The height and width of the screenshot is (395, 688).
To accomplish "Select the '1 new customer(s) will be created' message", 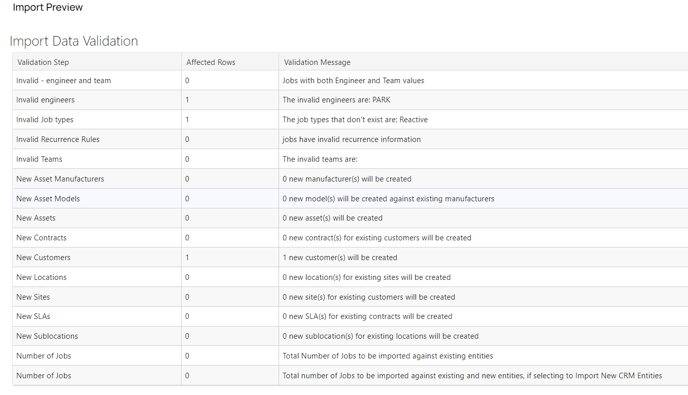I will coord(340,257).
